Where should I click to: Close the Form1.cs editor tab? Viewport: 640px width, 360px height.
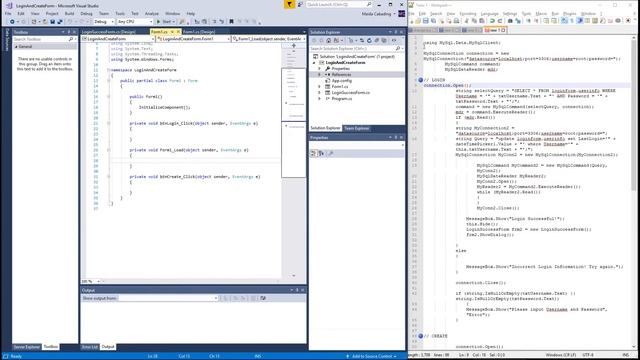coord(178,32)
